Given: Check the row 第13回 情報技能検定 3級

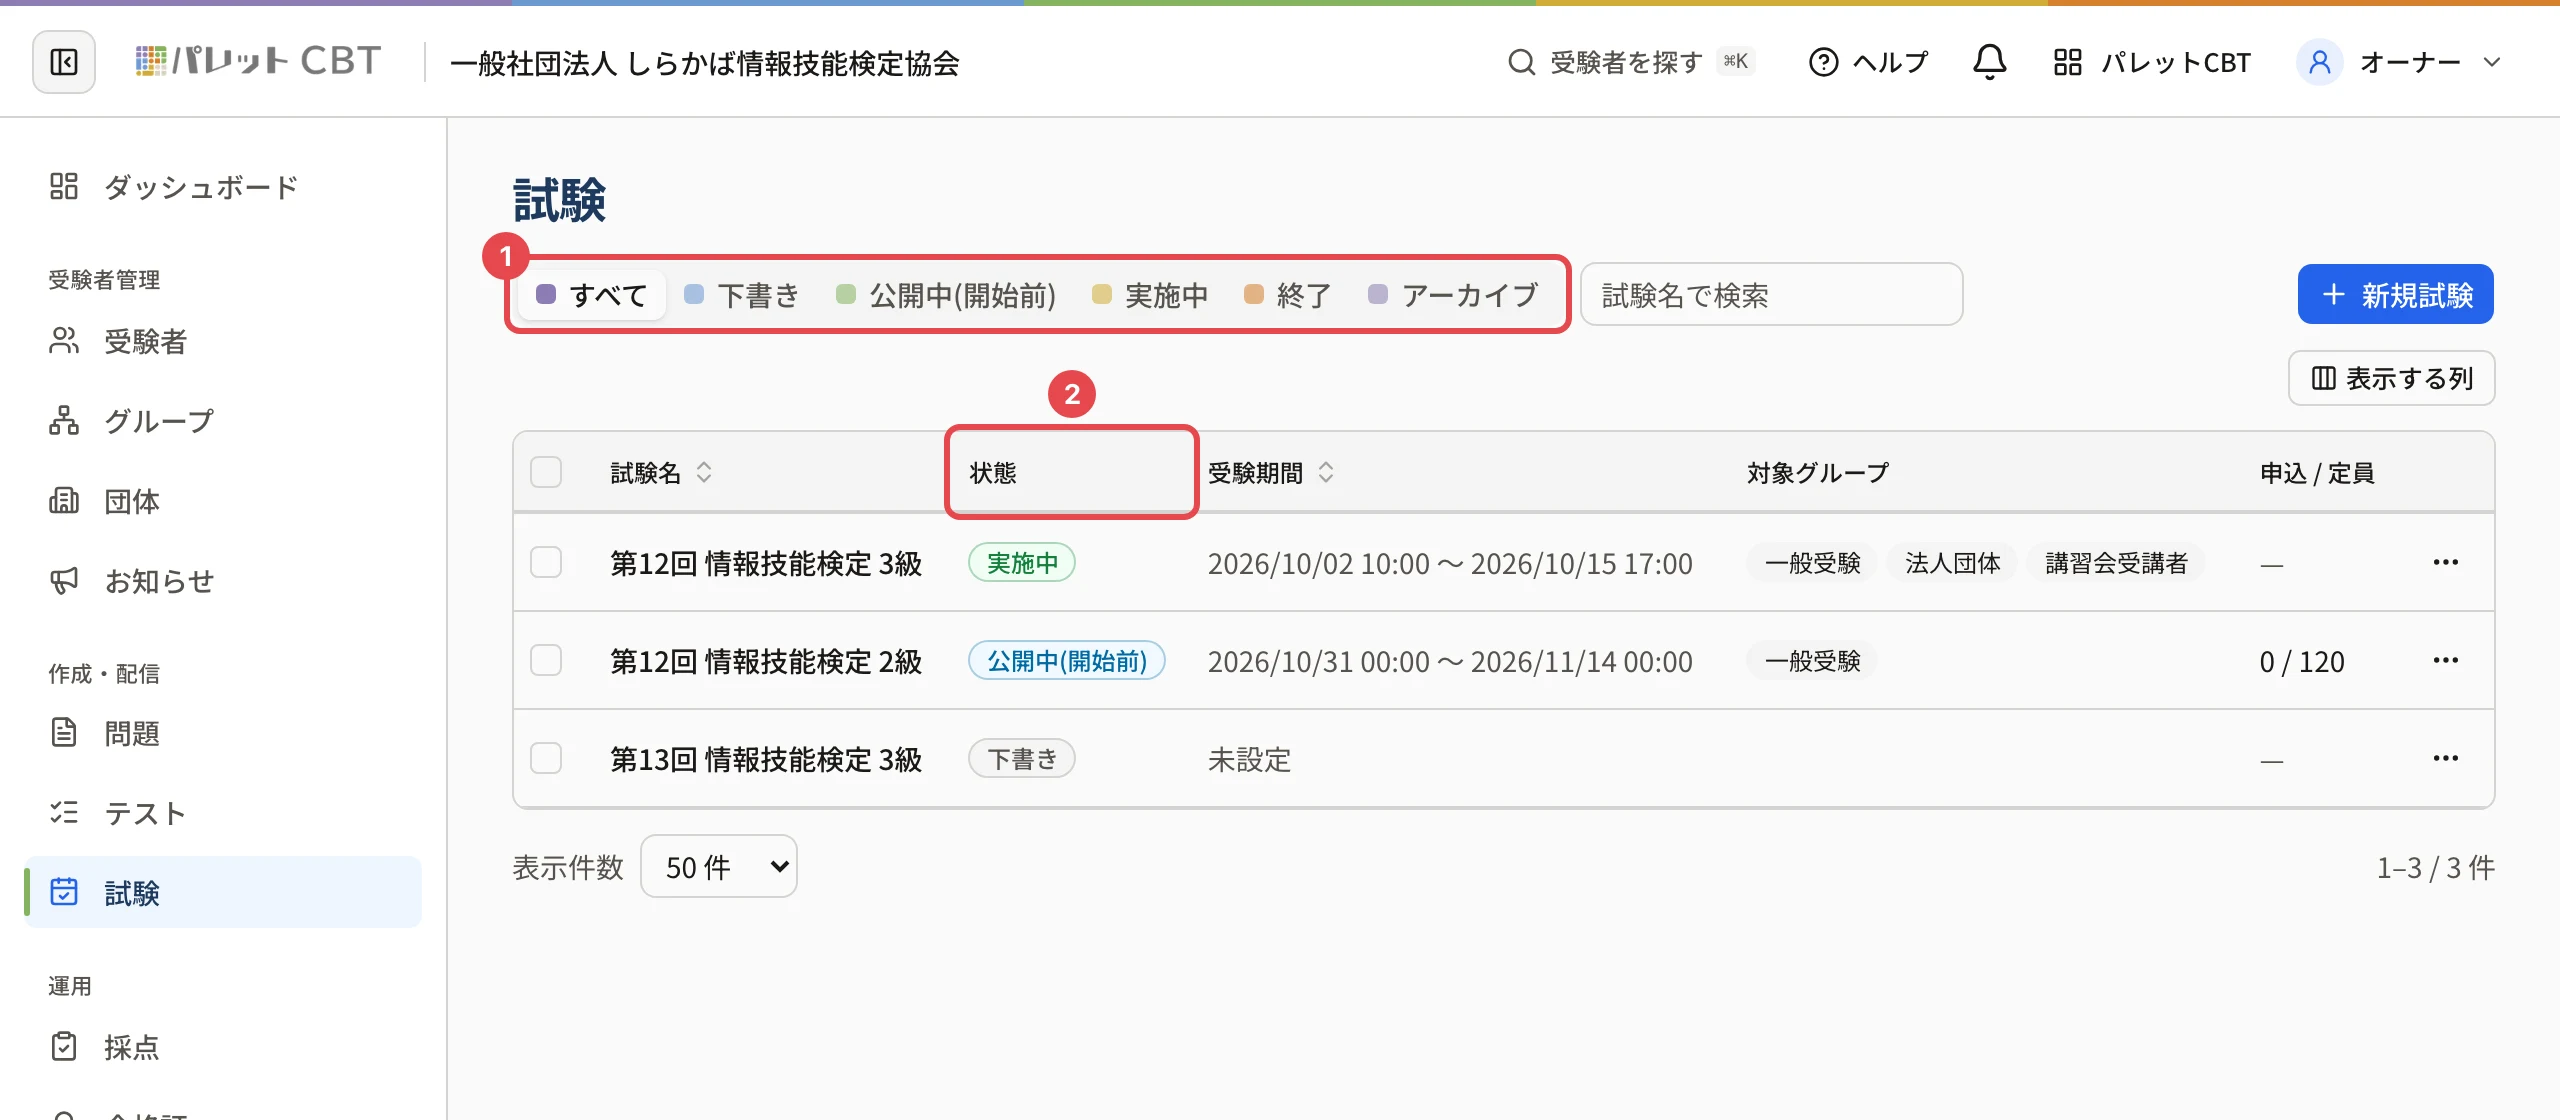Looking at the screenshot, I should 546,758.
